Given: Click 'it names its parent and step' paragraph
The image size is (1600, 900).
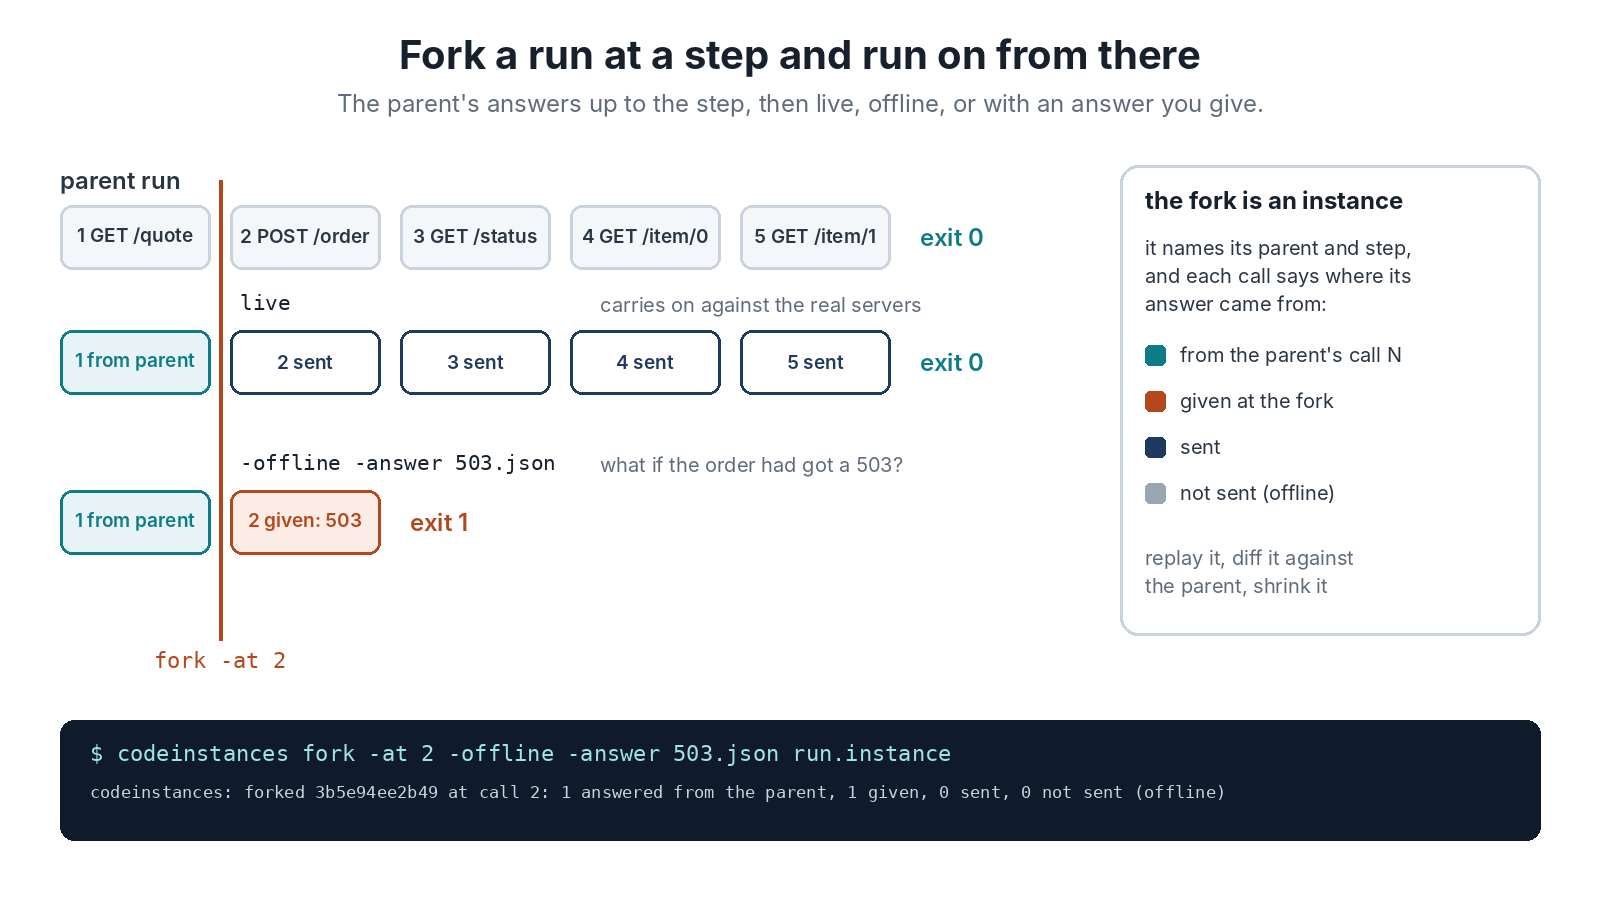Looking at the screenshot, I should pyautogui.click(x=1278, y=276).
